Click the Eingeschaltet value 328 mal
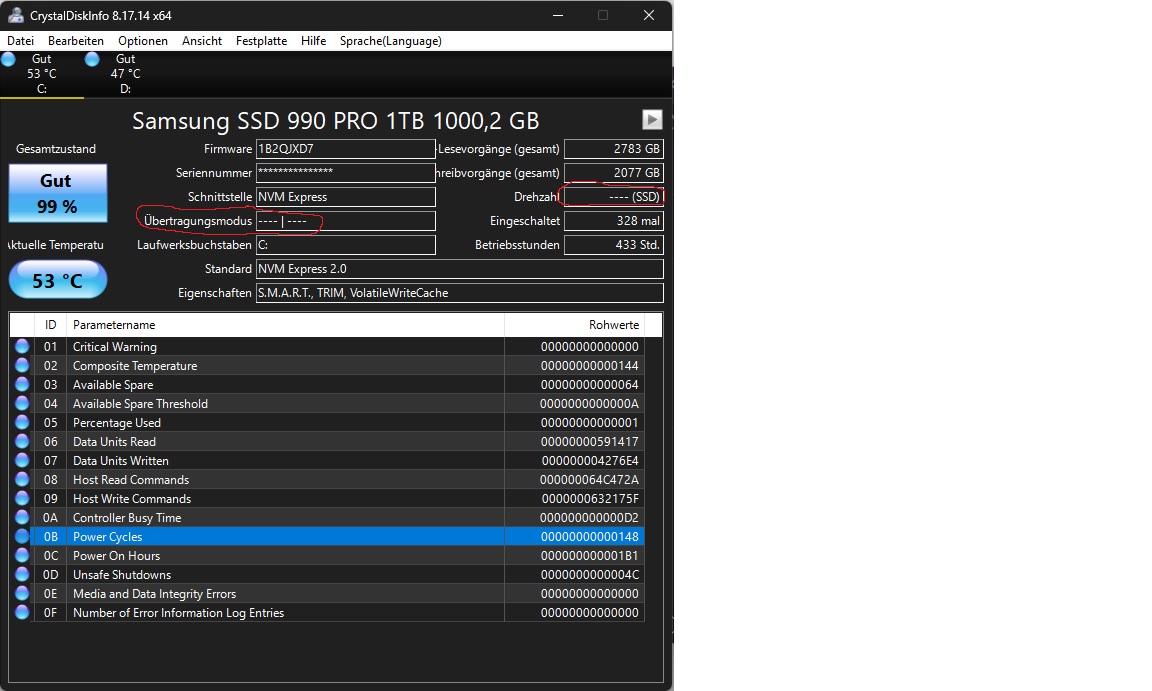Image resolution: width=1152 pixels, height=691 pixels. click(x=613, y=221)
